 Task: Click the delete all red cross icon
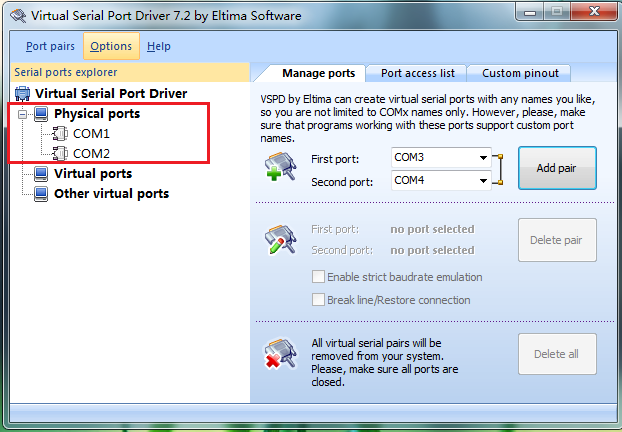click(280, 353)
